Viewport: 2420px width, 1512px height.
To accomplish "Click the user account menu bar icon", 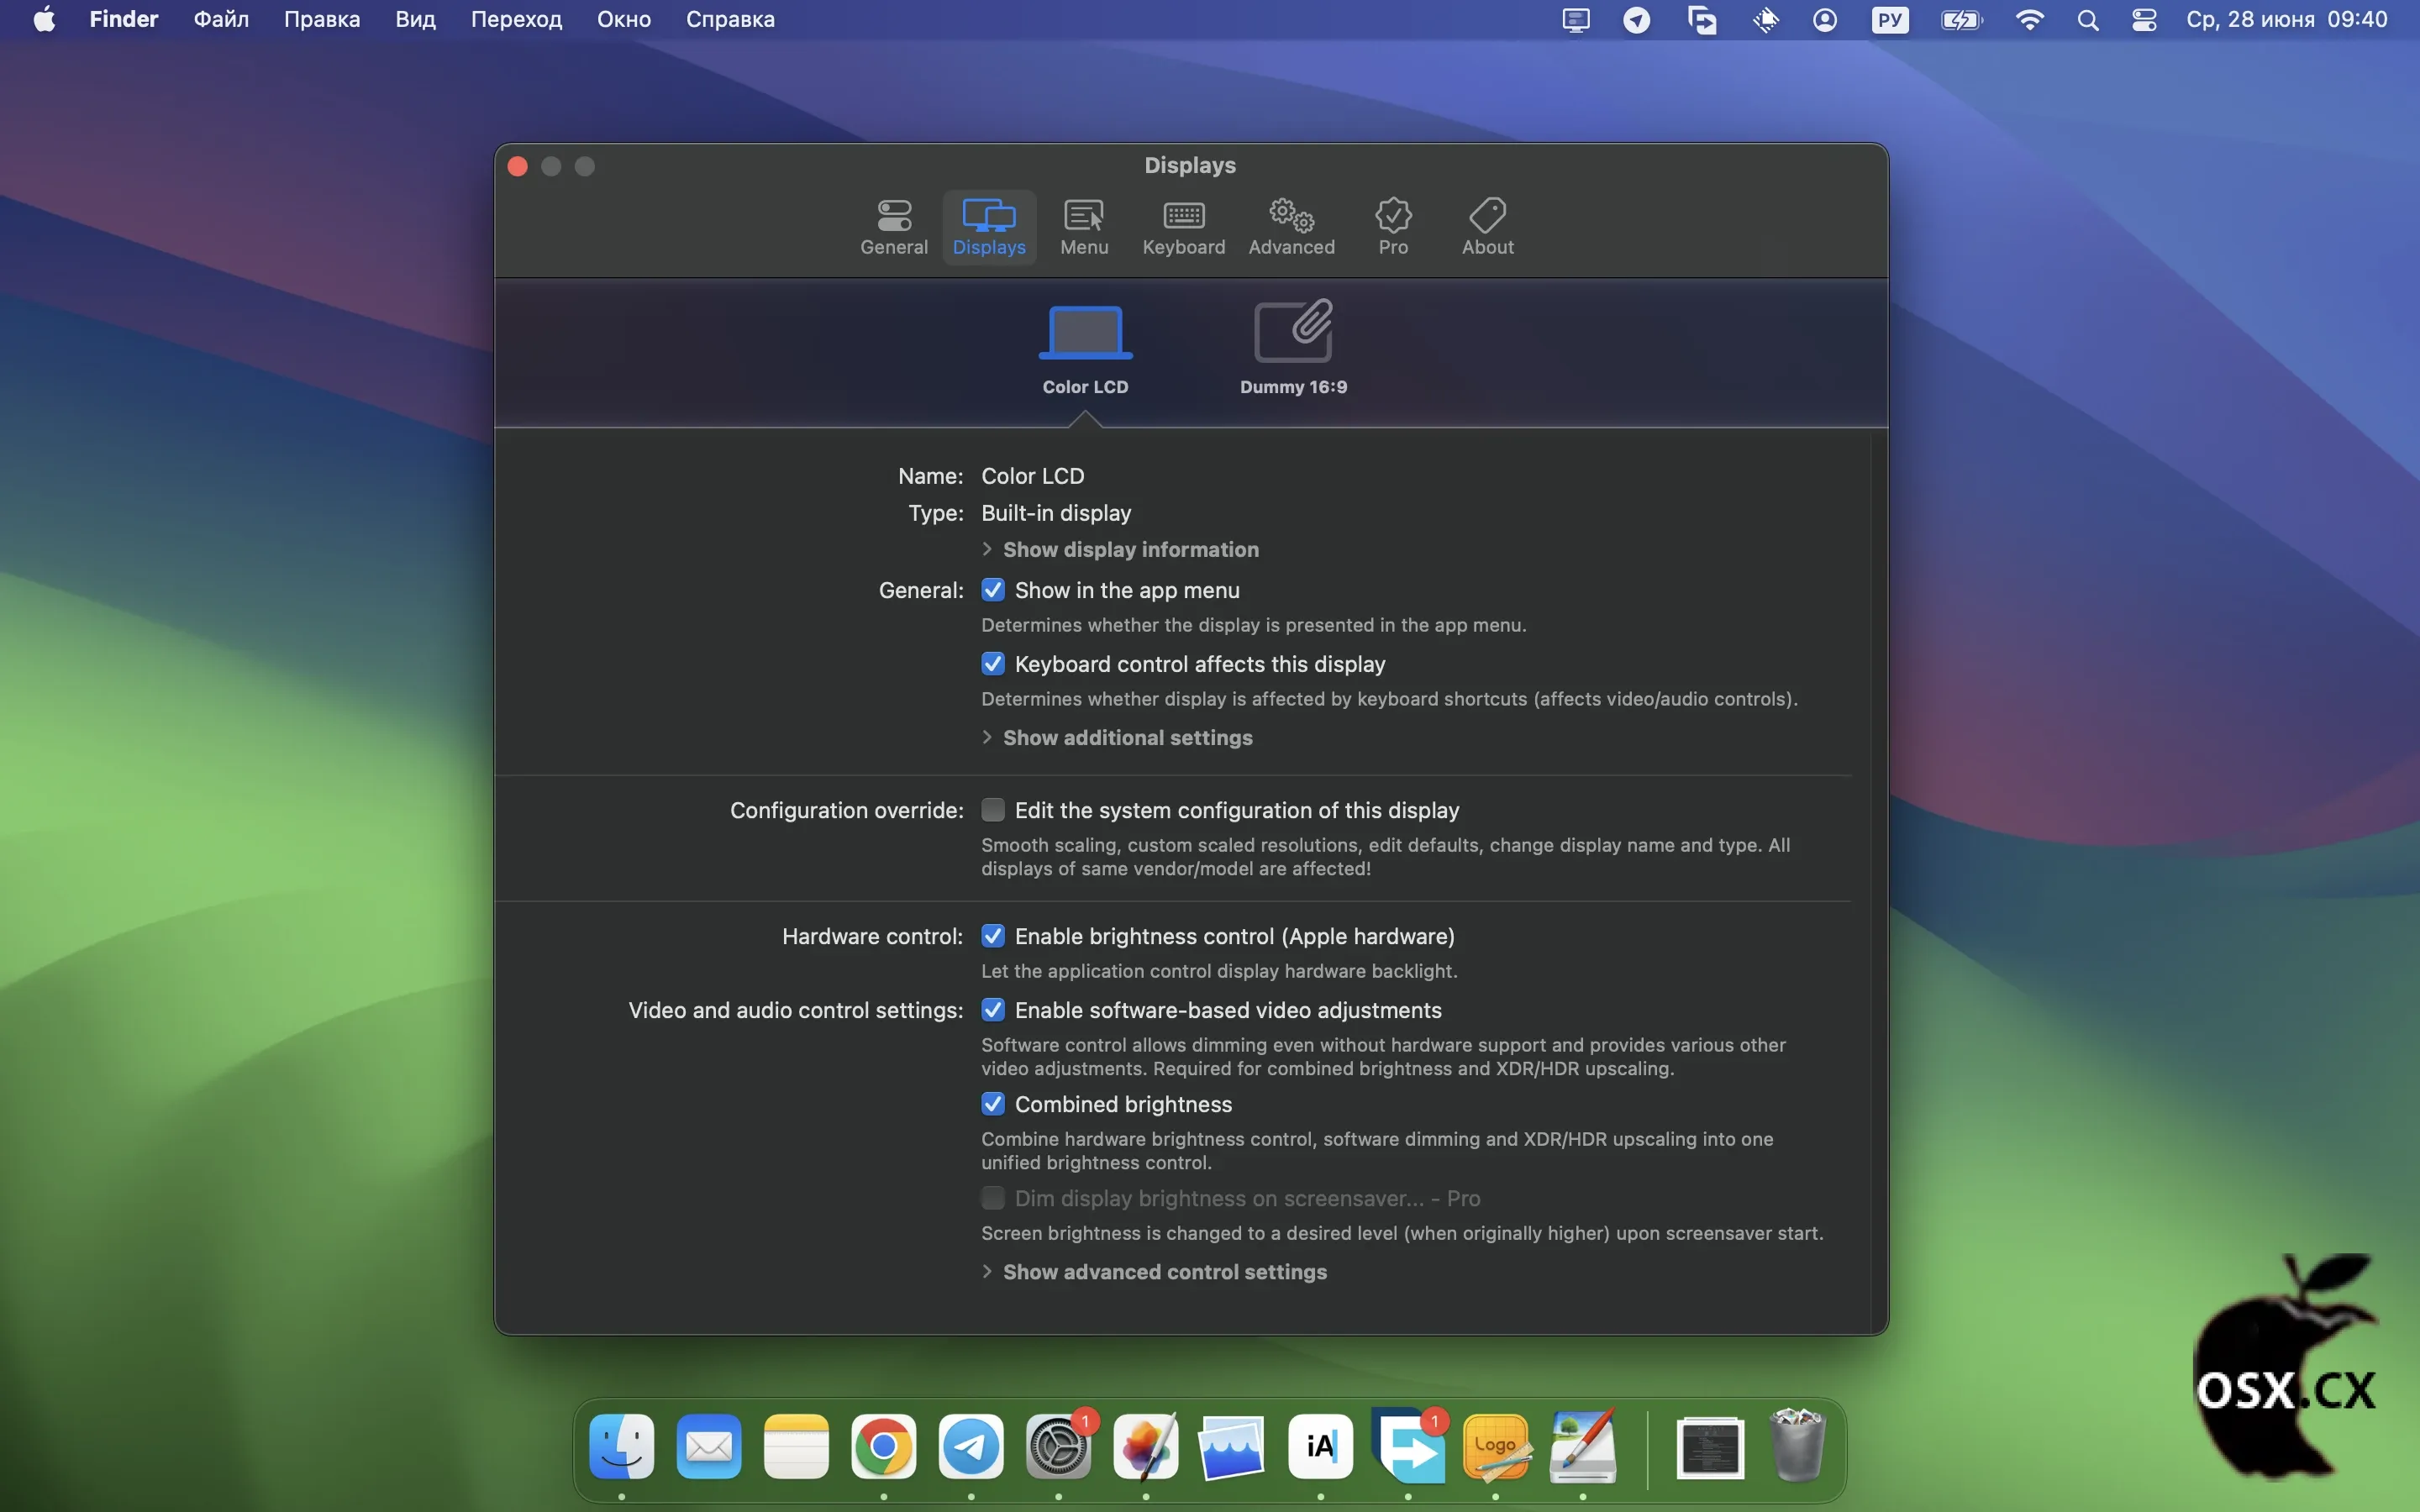I will [x=1825, y=19].
